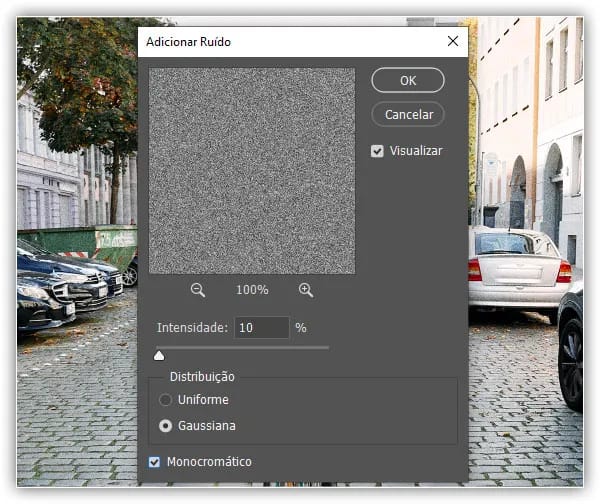Close the Adicionar Ruído dialog
The image size is (600, 504).
[x=453, y=41]
